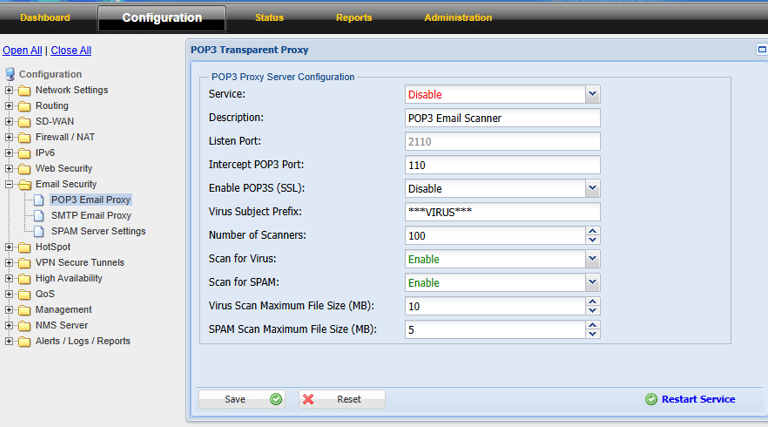Image resolution: width=768 pixels, height=427 pixels.
Task: Expand the HotSpot plus box
Action: click(9, 247)
